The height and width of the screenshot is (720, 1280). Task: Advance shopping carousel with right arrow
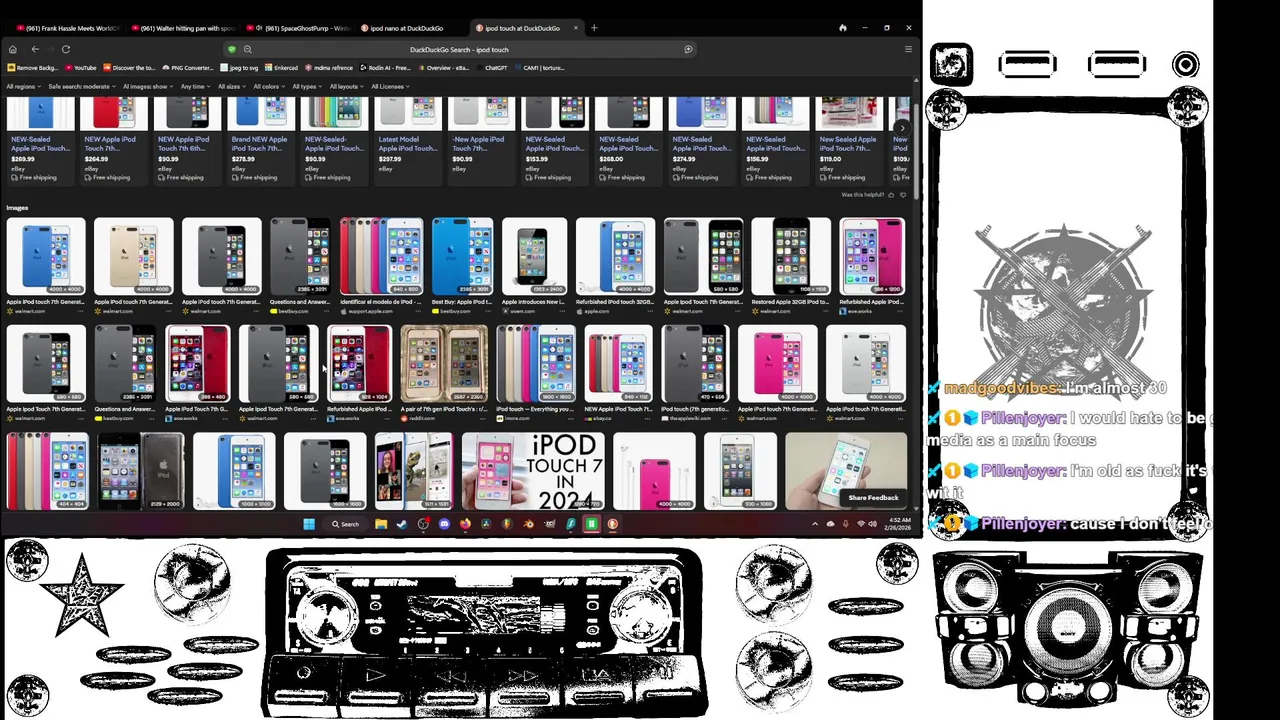(901, 128)
